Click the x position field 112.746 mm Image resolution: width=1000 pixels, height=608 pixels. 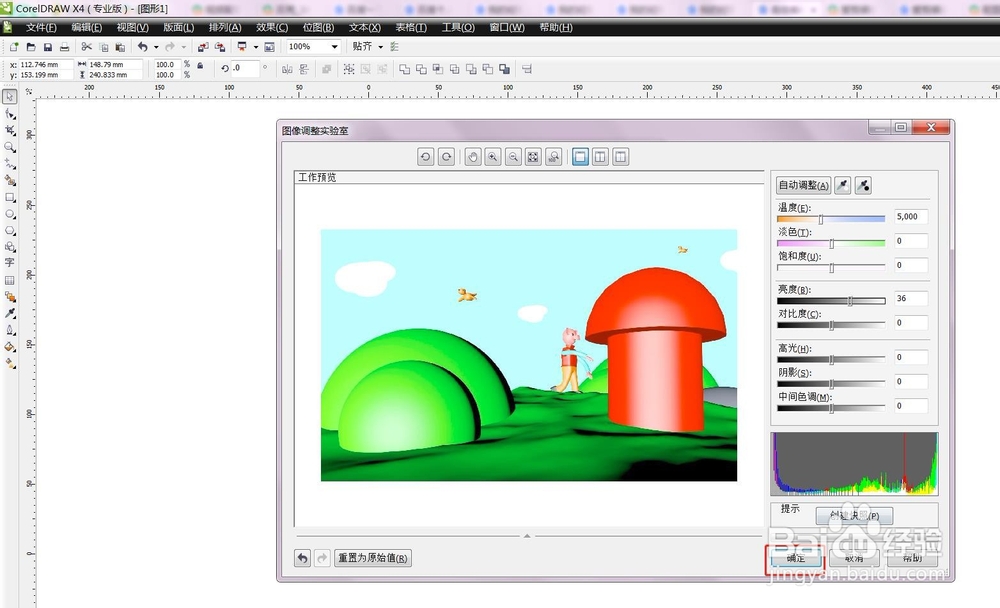(46, 64)
